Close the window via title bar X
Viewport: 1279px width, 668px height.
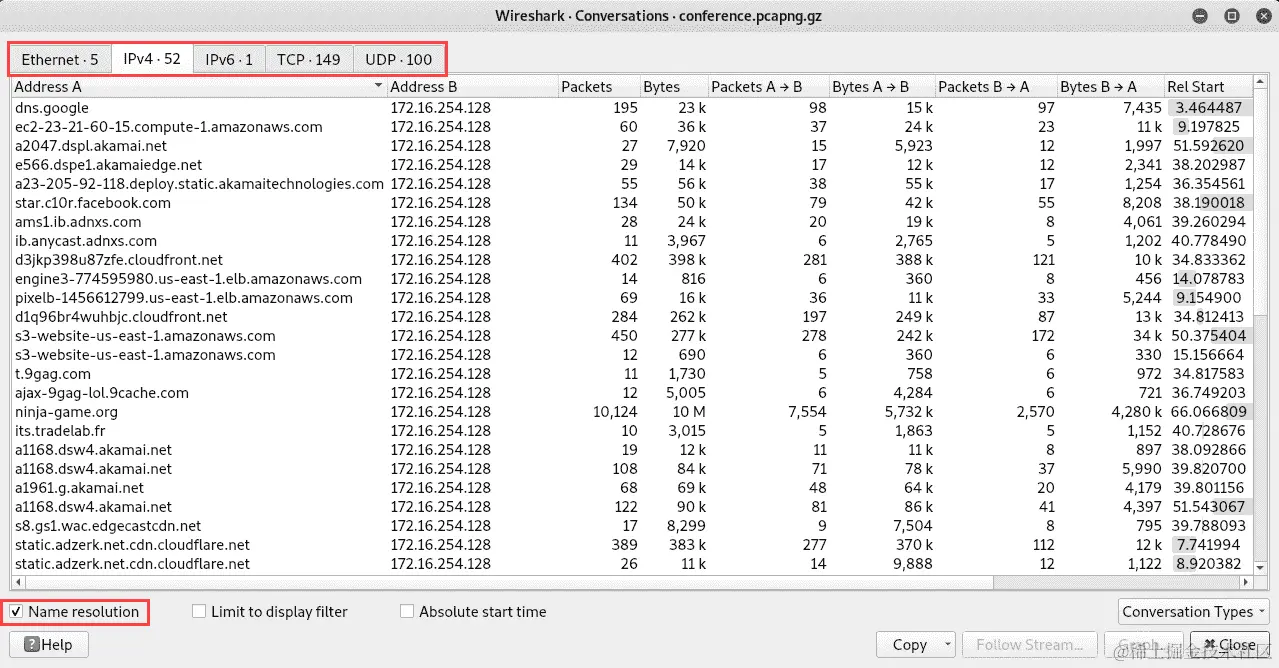(1262, 16)
